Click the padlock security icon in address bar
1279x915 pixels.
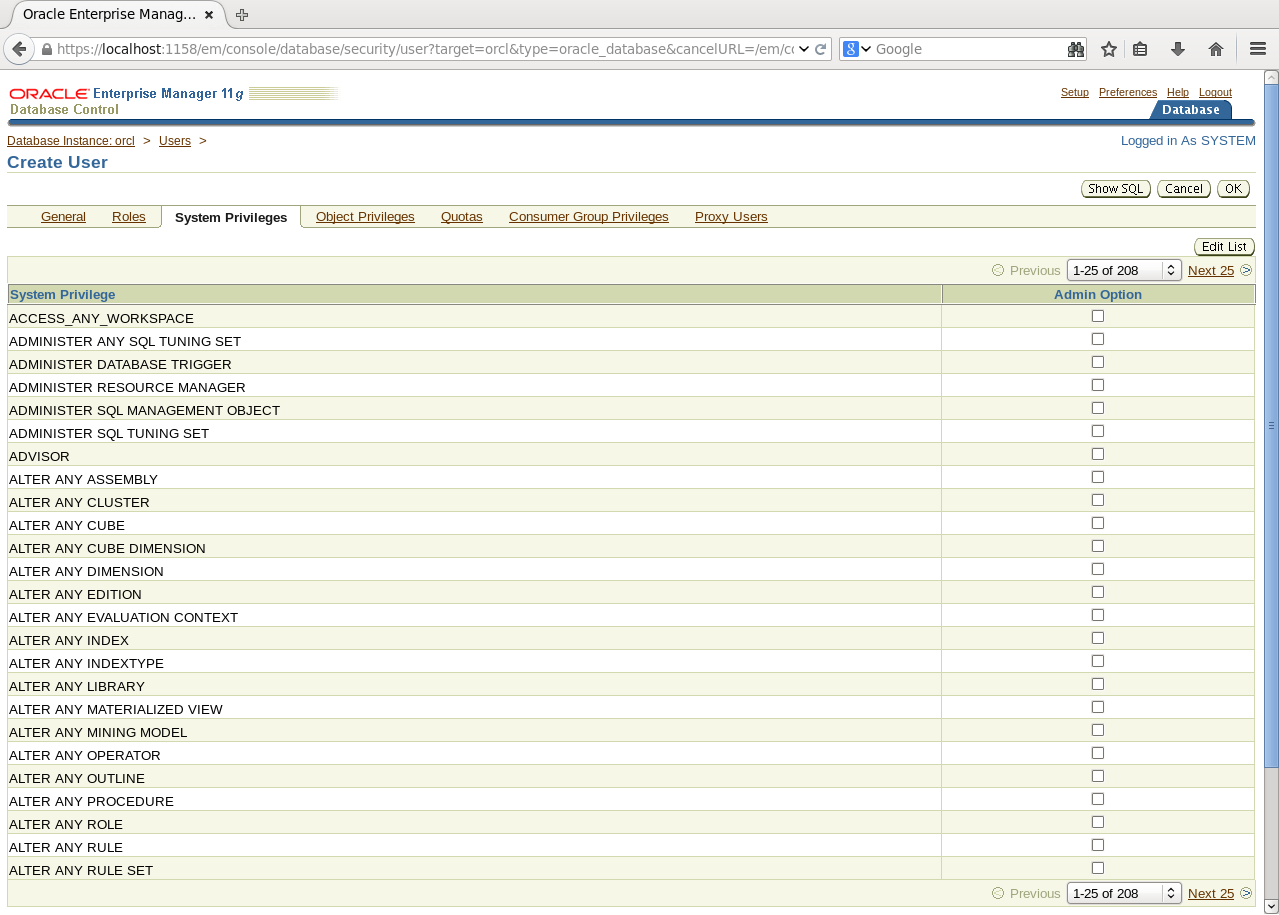46,49
